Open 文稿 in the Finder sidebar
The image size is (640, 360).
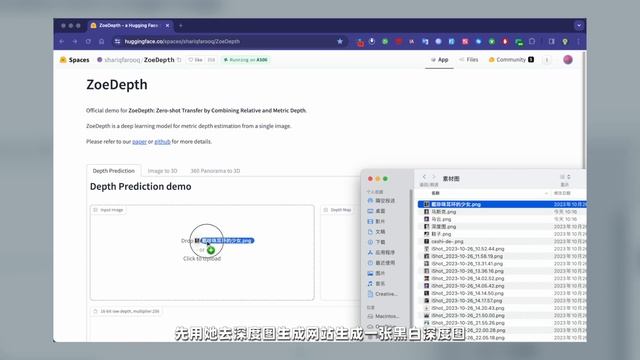pyautogui.click(x=376, y=232)
